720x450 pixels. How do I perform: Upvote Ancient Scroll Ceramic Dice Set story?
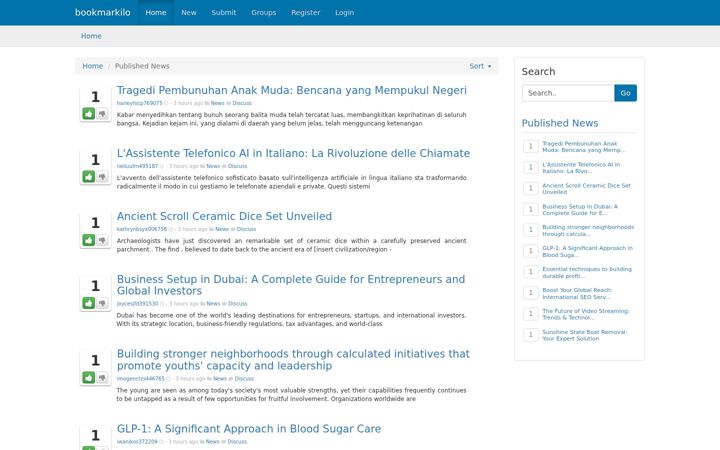(x=89, y=240)
